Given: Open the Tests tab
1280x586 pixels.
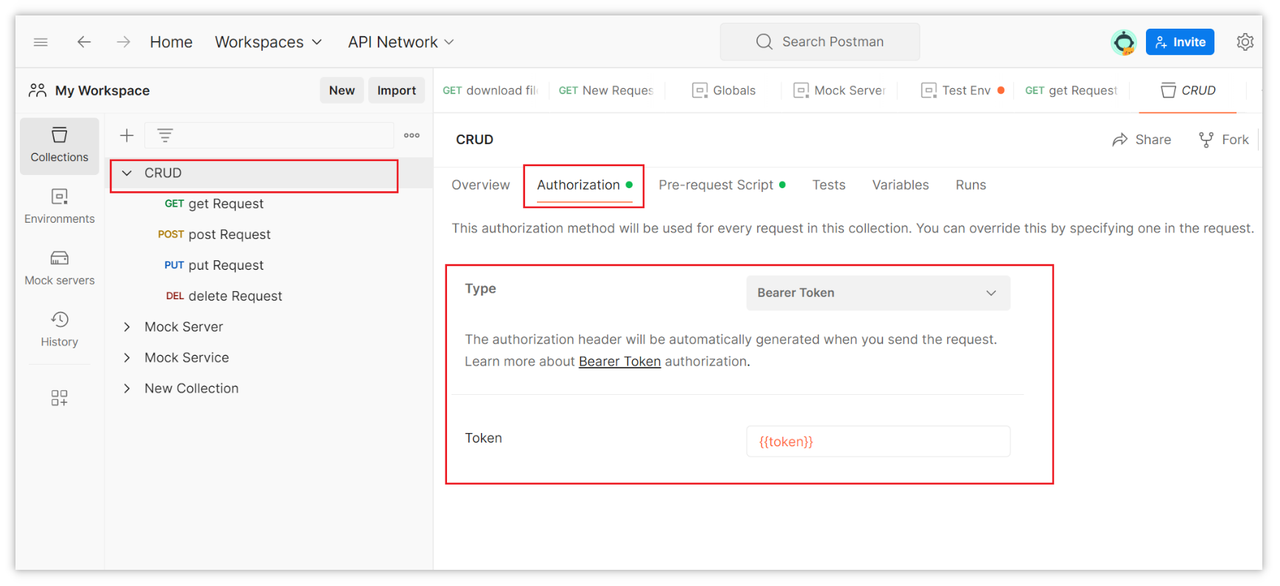Looking at the screenshot, I should coord(829,185).
